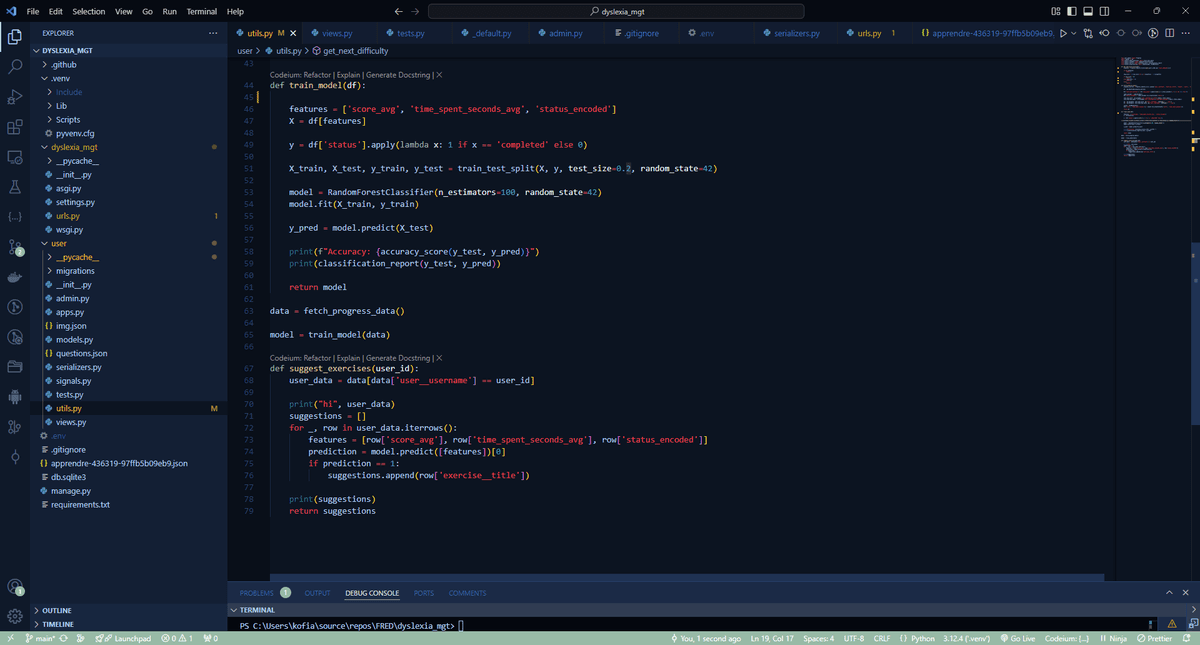1200x645 pixels.
Task: Open the Accounts menu icon
Action: pos(15,587)
